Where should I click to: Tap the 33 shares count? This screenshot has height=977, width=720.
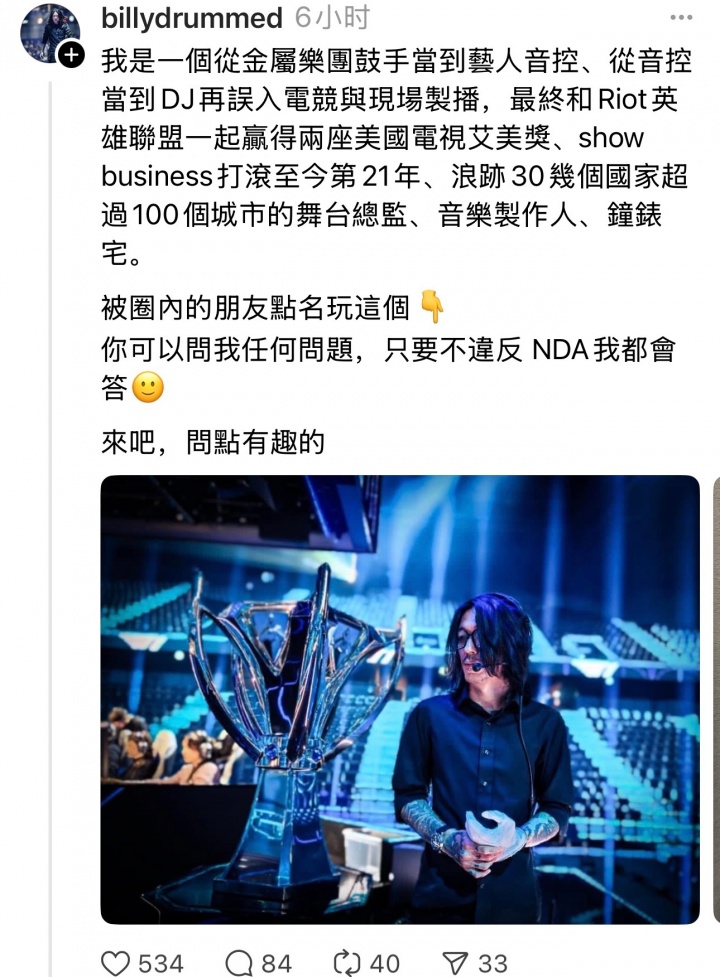(x=492, y=963)
